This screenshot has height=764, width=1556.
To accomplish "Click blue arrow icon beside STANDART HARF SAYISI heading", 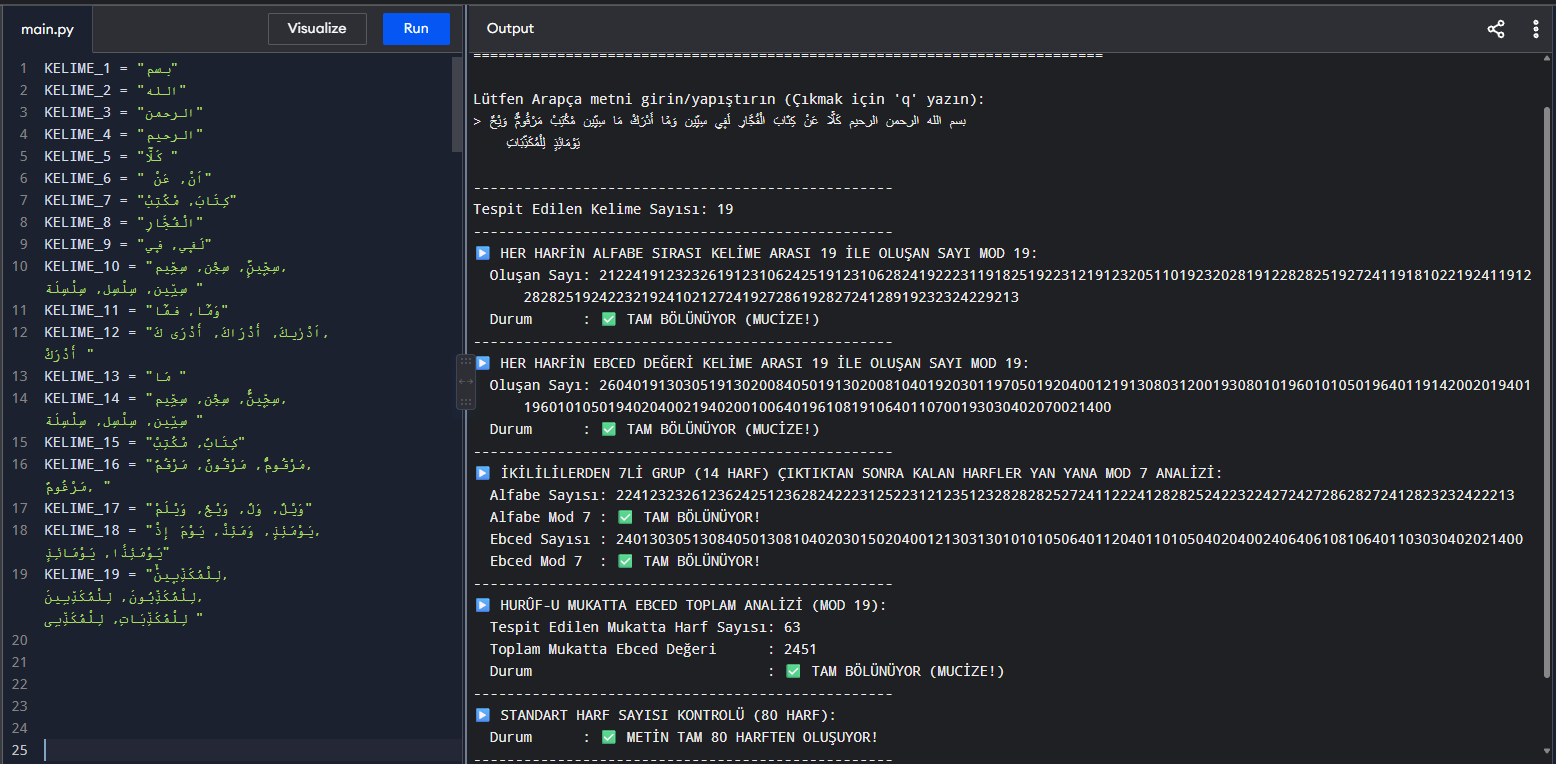I will pos(482,715).
